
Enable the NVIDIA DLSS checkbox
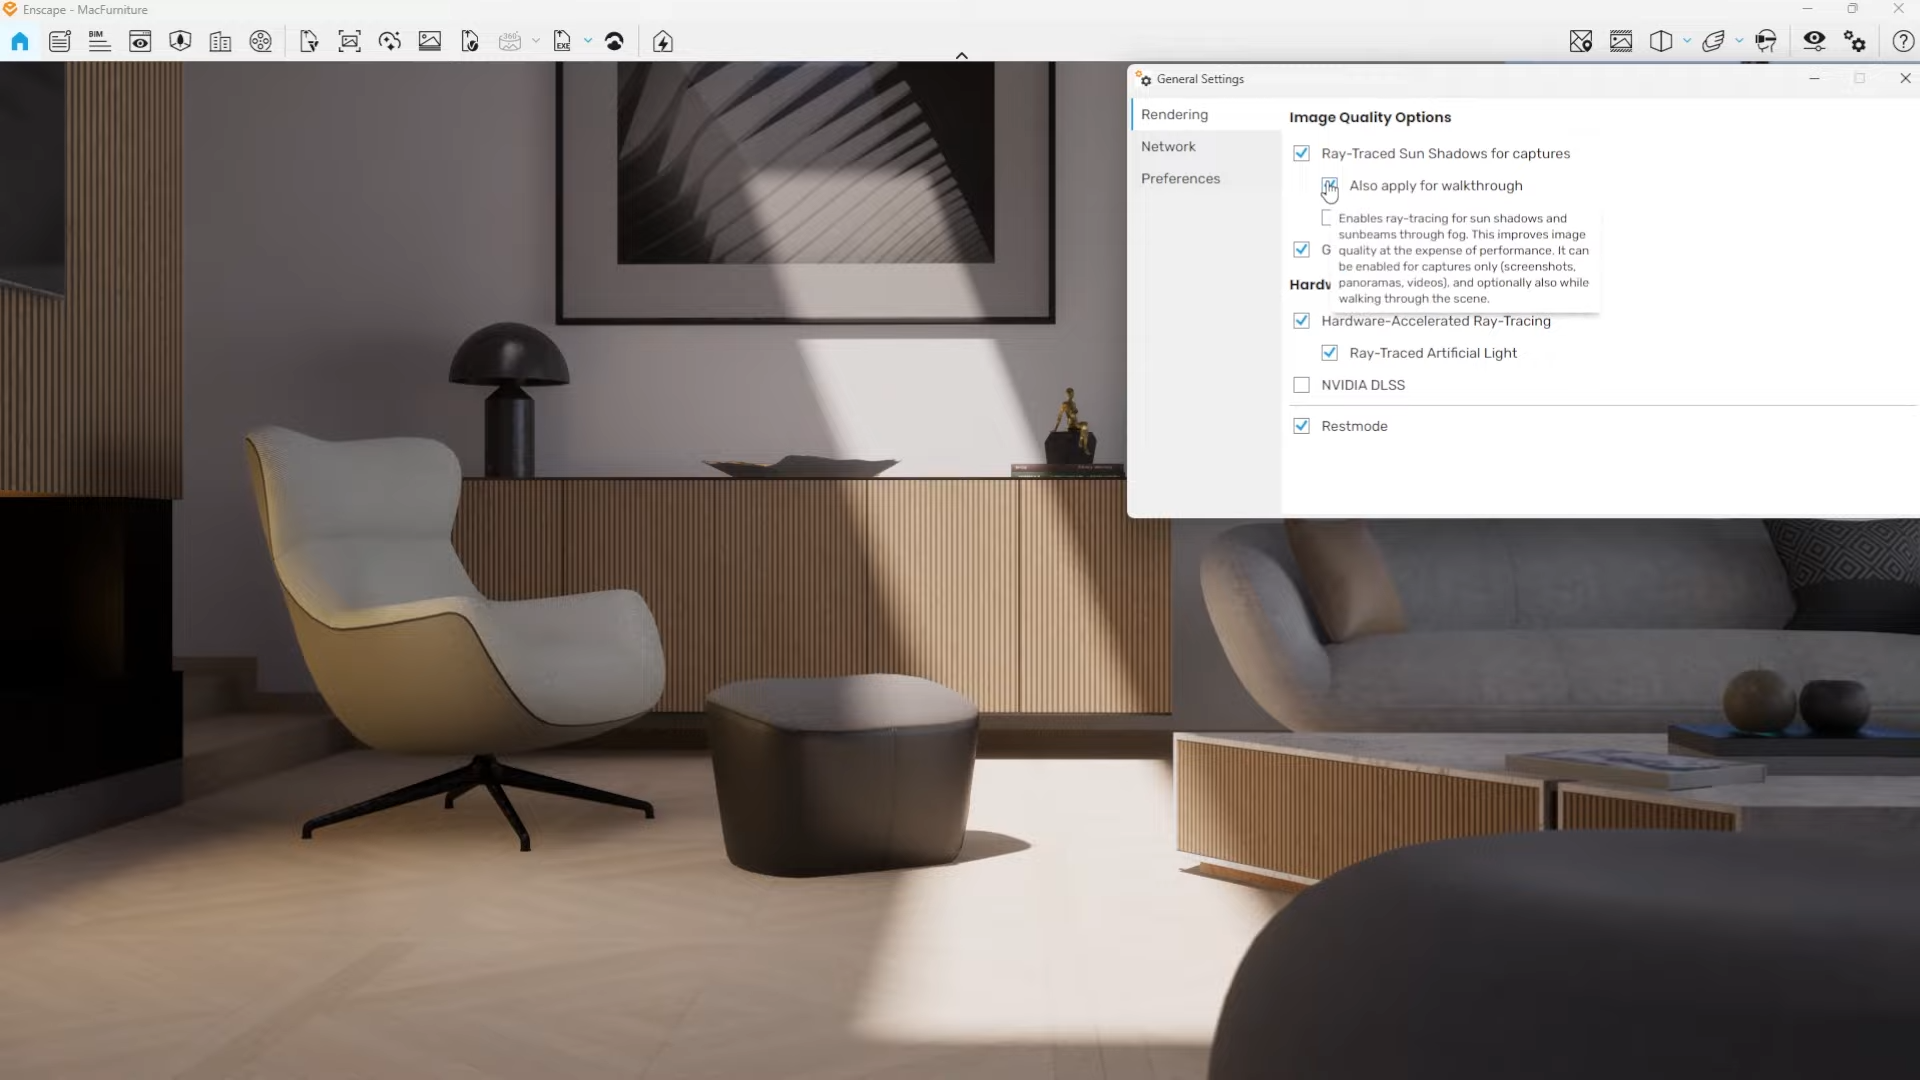point(1301,385)
